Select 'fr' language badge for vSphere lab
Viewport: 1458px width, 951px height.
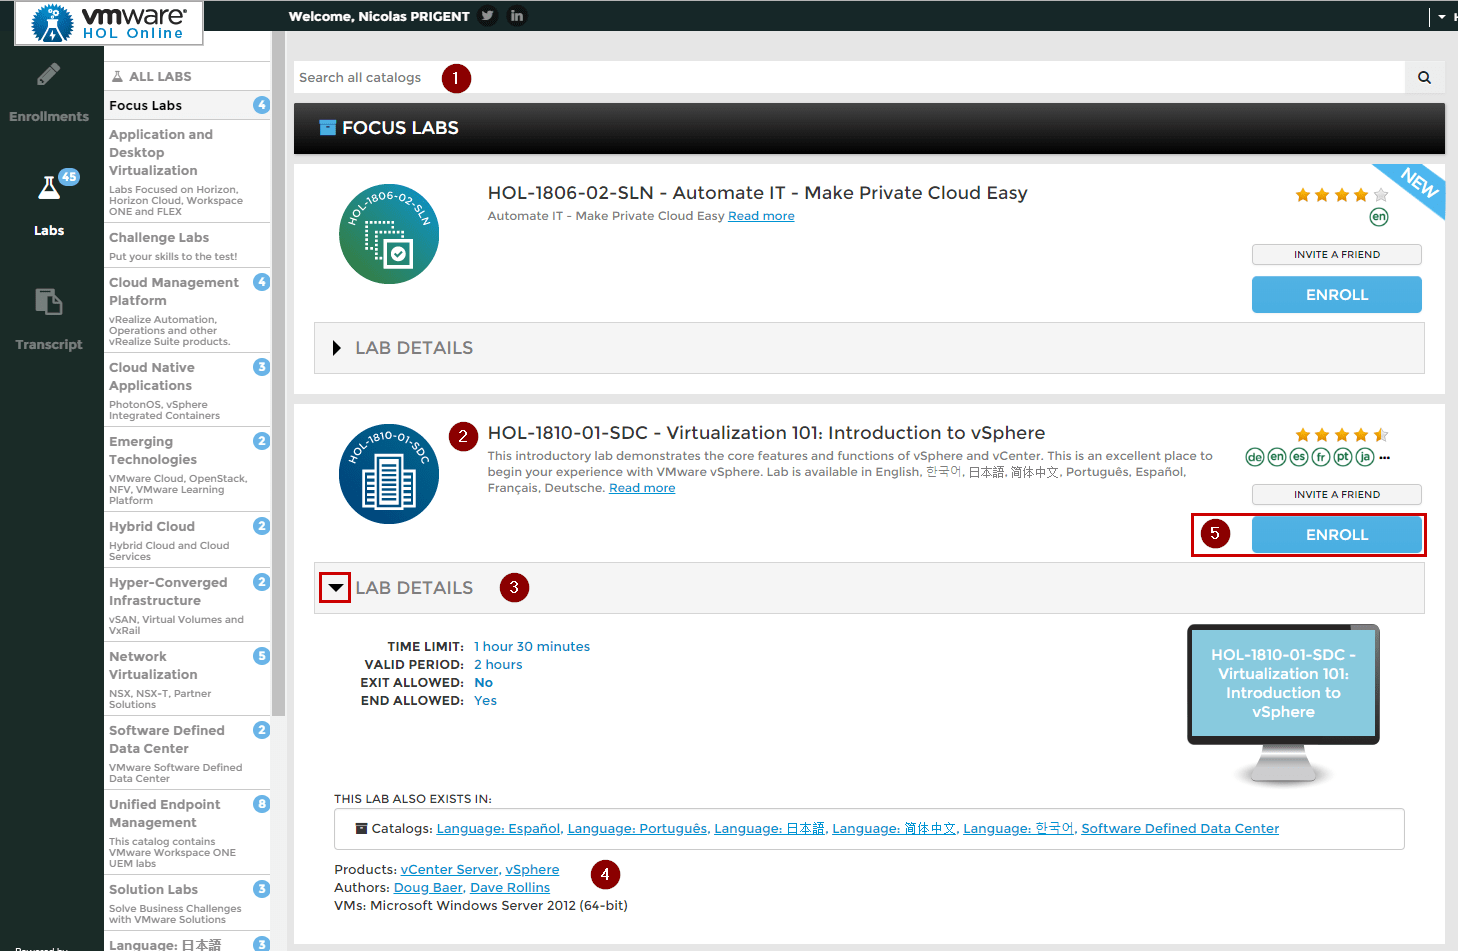1321,457
